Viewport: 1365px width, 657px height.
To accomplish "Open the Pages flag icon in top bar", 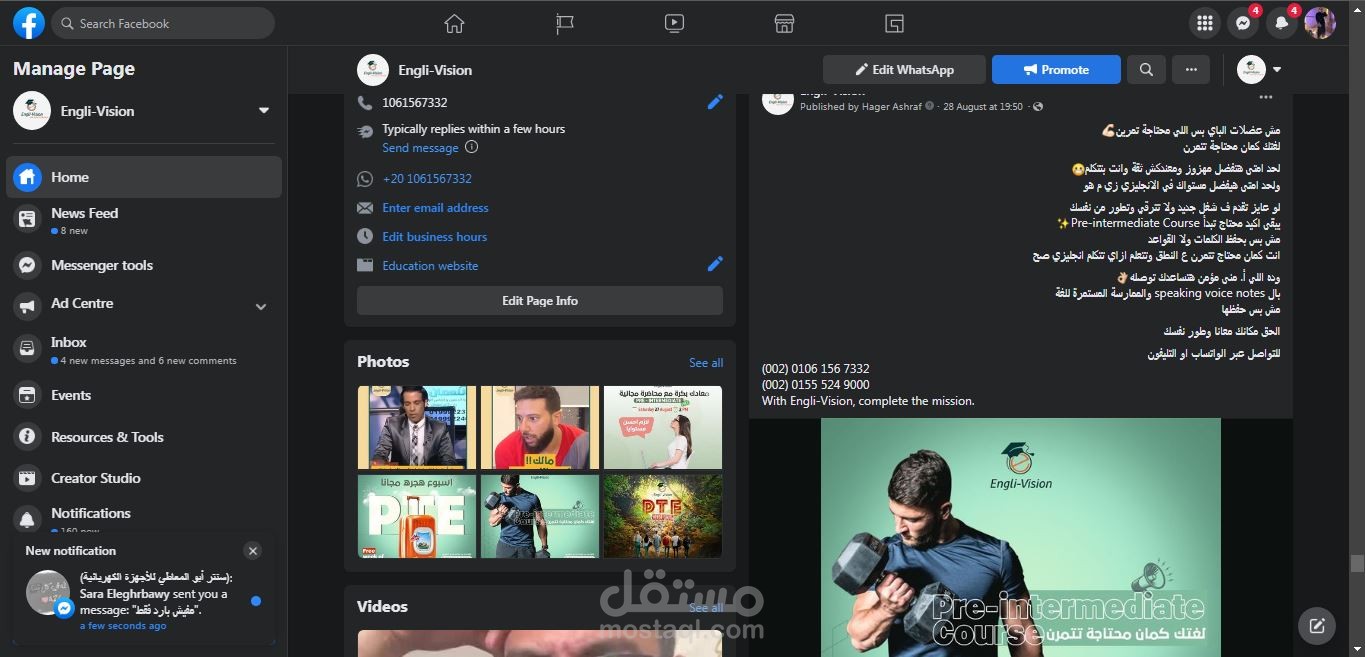I will (565, 23).
